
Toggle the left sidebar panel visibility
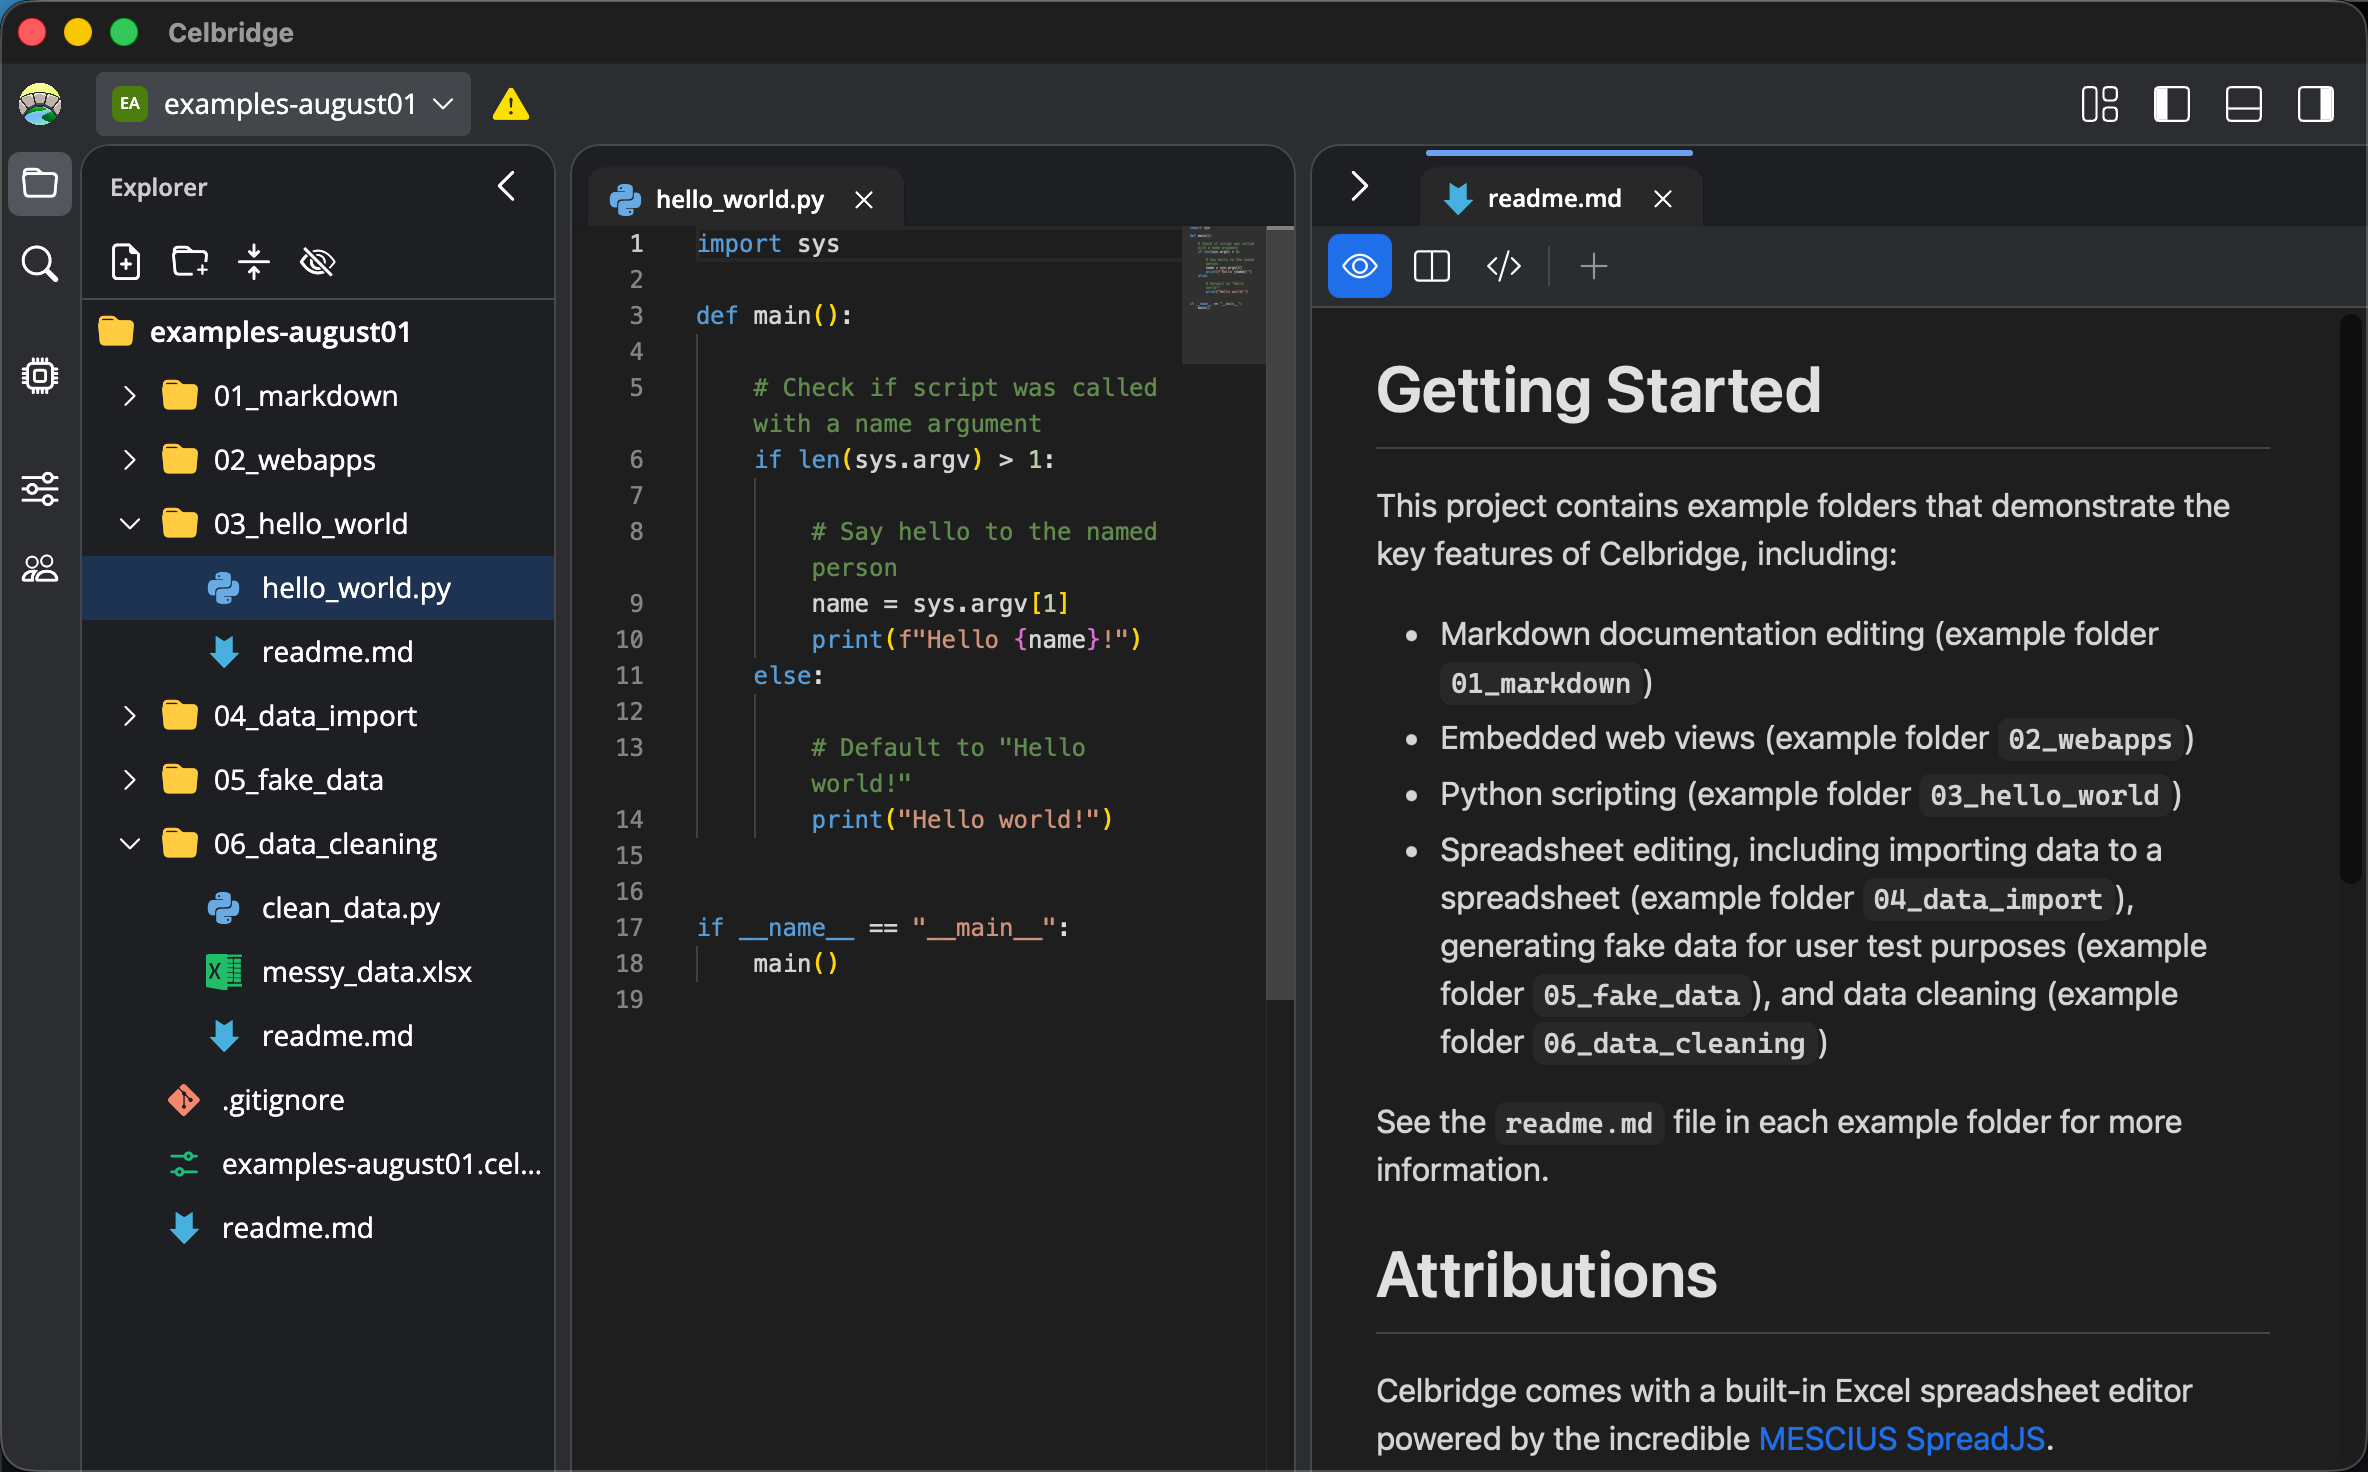[2171, 104]
